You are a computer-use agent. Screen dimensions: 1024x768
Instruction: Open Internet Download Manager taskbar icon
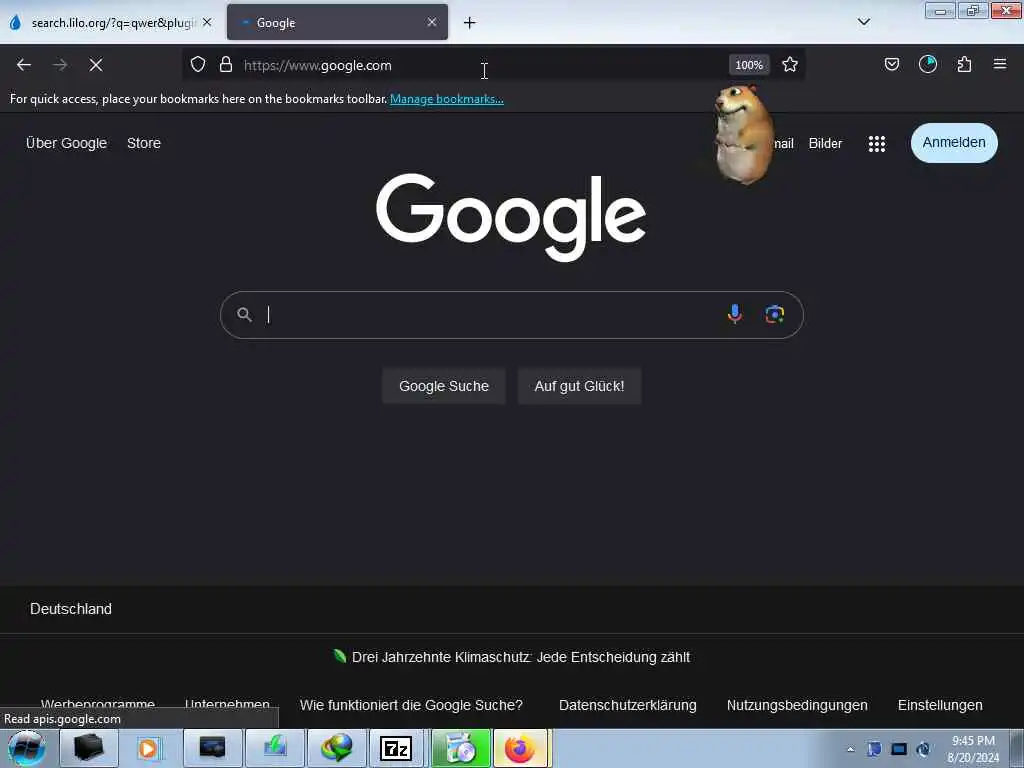[x=336, y=748]
